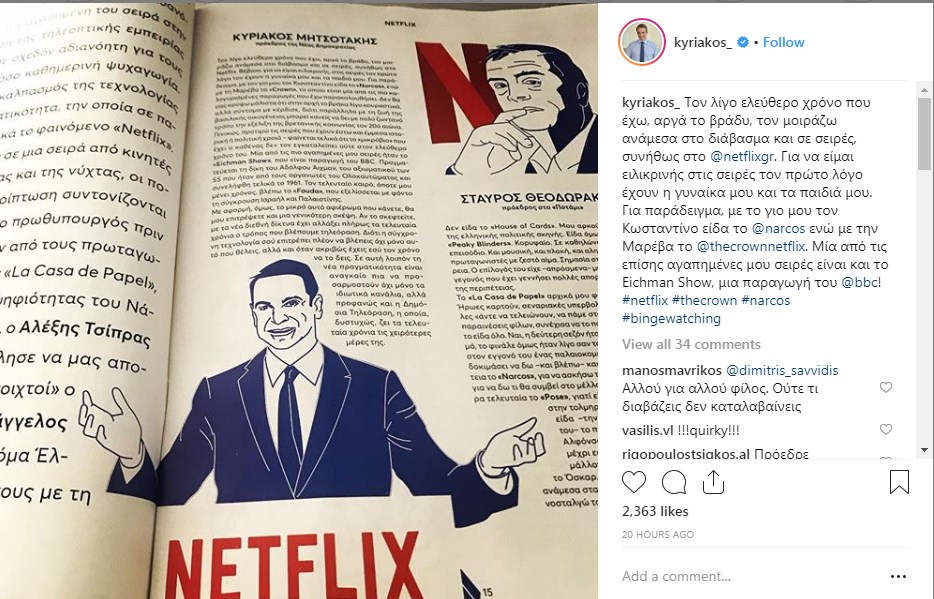Expand View all 34 comments
This screenshot has width=934, height=599.
coord(691,344)
